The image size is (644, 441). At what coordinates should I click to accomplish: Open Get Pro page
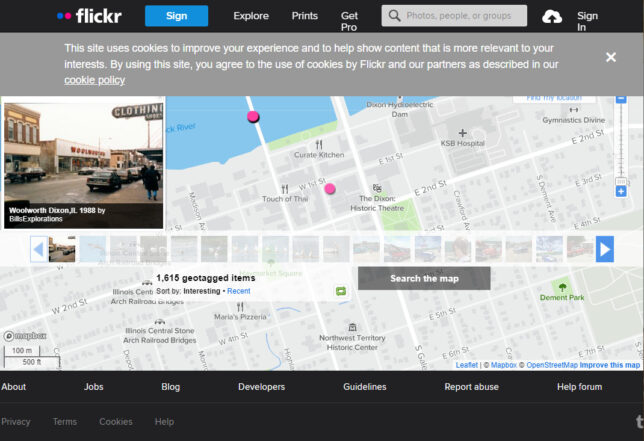349,21
